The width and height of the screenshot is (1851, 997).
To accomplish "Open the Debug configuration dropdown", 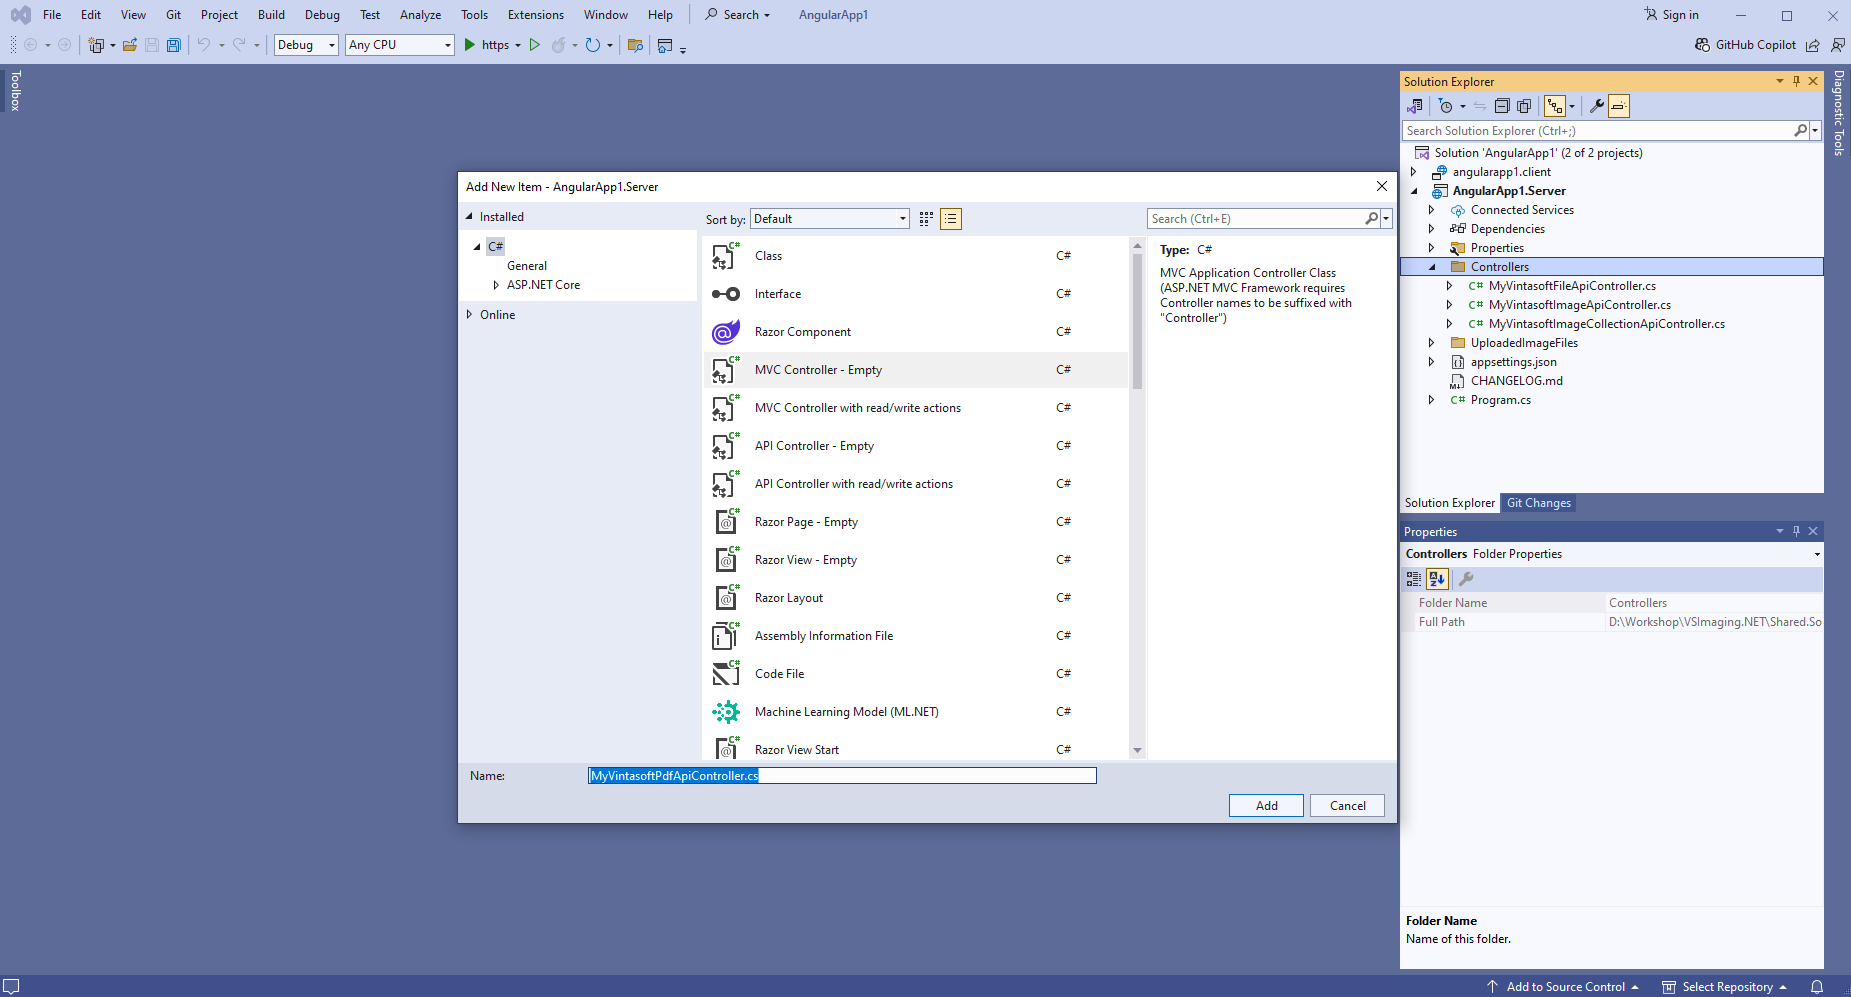I will pyautogui.click(x=306, y=45).
